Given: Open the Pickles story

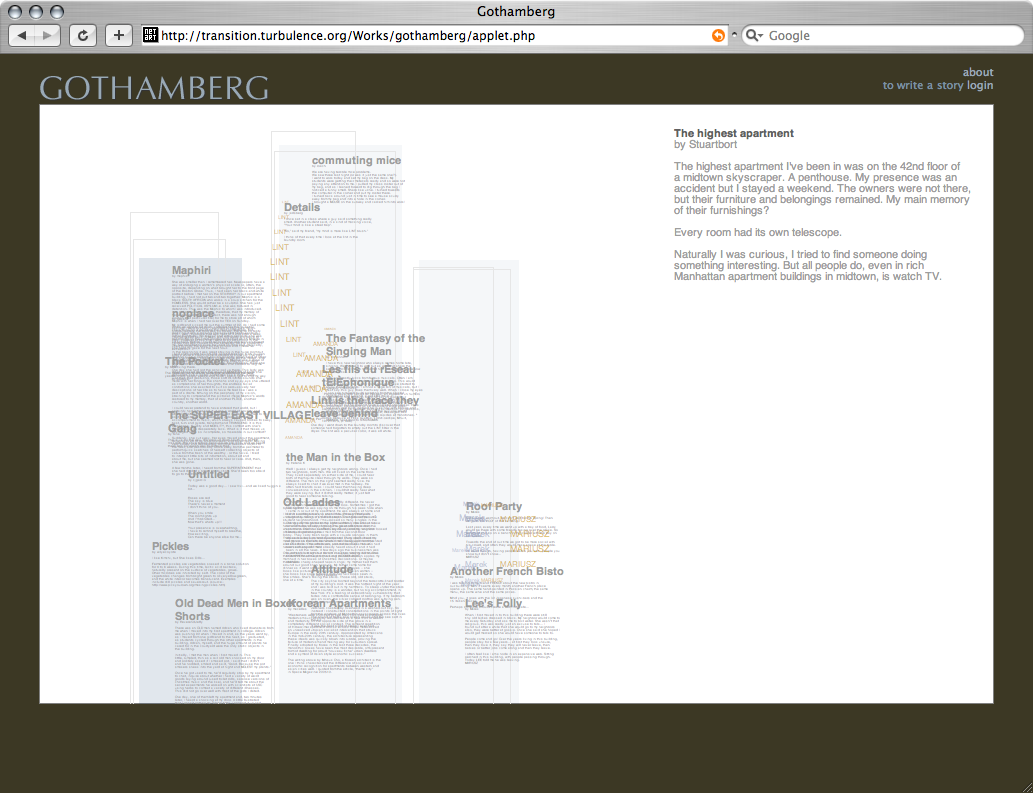Looking at the screenshot, I should point(170,546).
